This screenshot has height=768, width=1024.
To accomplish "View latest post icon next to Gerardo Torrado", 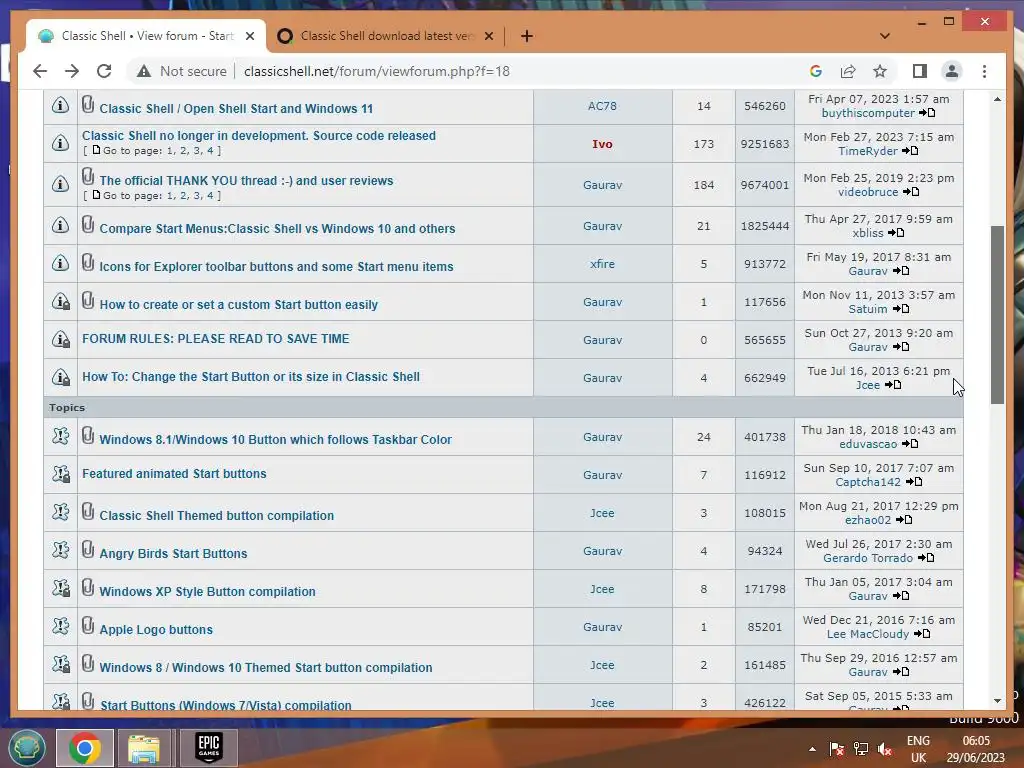I will (925, 558).
